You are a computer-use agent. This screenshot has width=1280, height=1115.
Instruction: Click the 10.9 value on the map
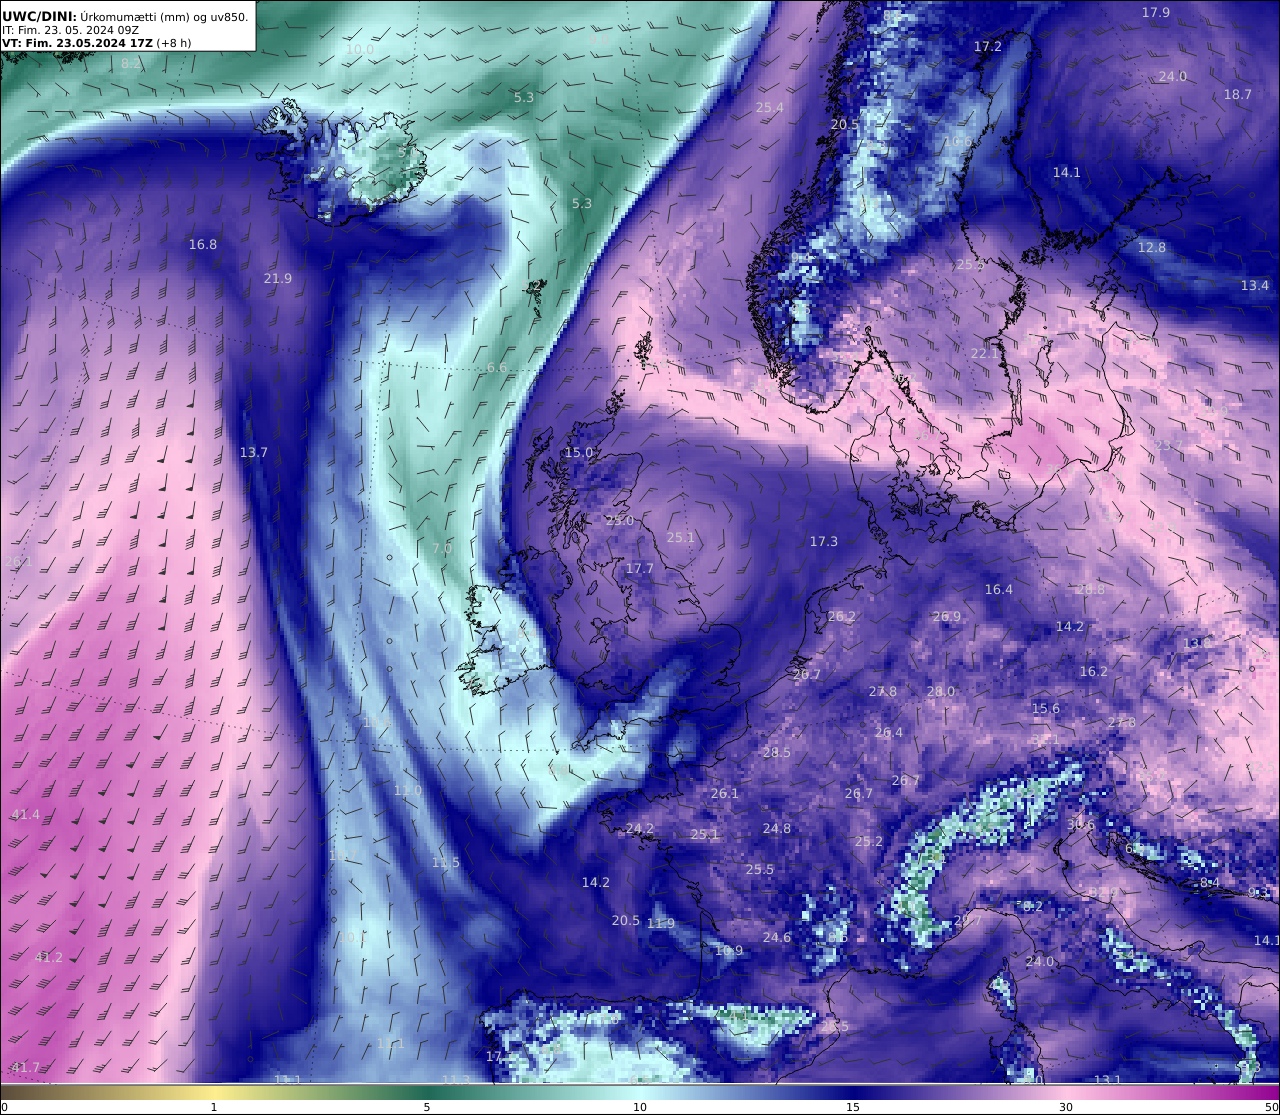729,950
